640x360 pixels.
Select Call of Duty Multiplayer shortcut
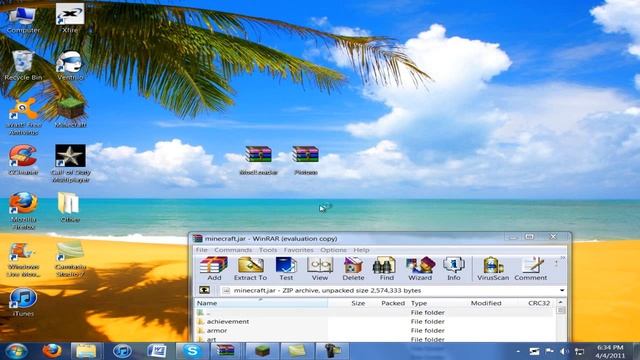click(x=71, y=163)
